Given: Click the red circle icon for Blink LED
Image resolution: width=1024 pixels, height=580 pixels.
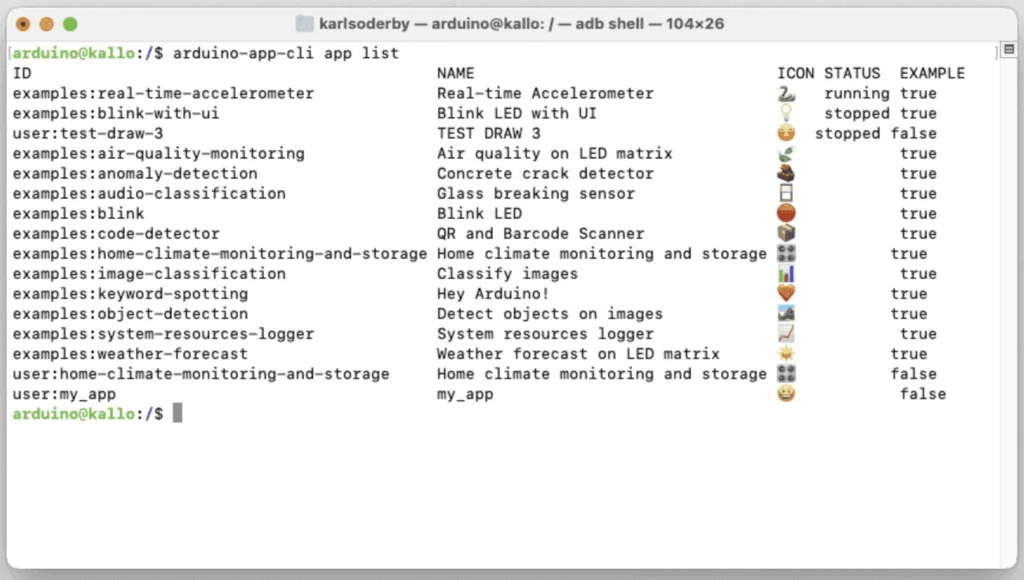Looking at the screenshot, I should click(786, 214).
